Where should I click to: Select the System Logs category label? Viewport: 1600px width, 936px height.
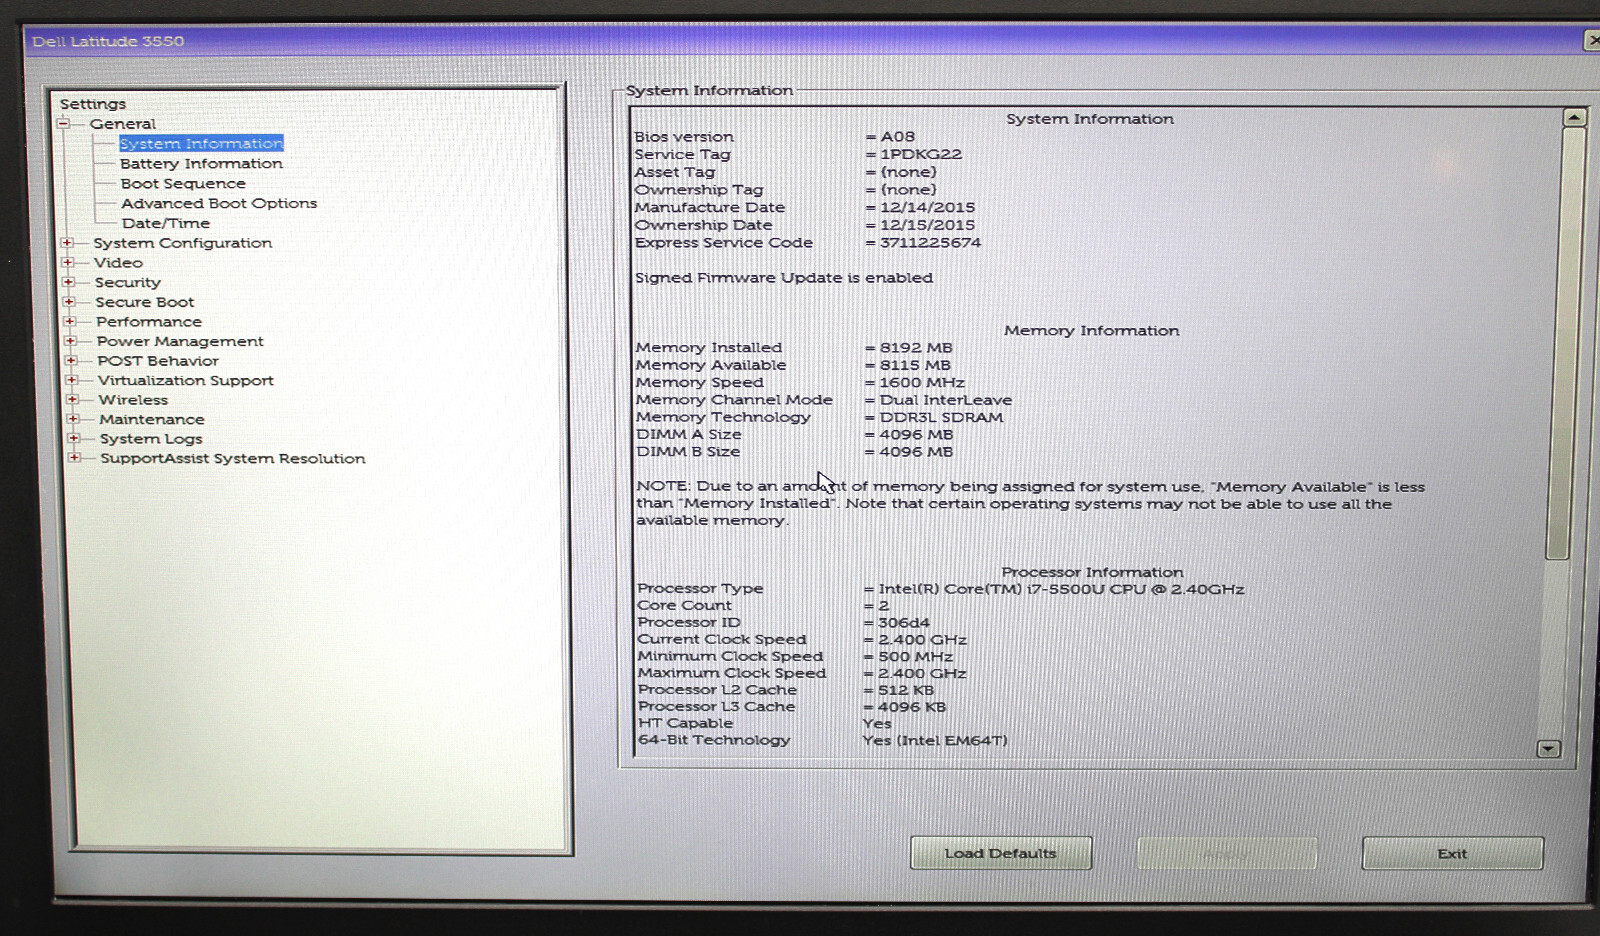151,439
